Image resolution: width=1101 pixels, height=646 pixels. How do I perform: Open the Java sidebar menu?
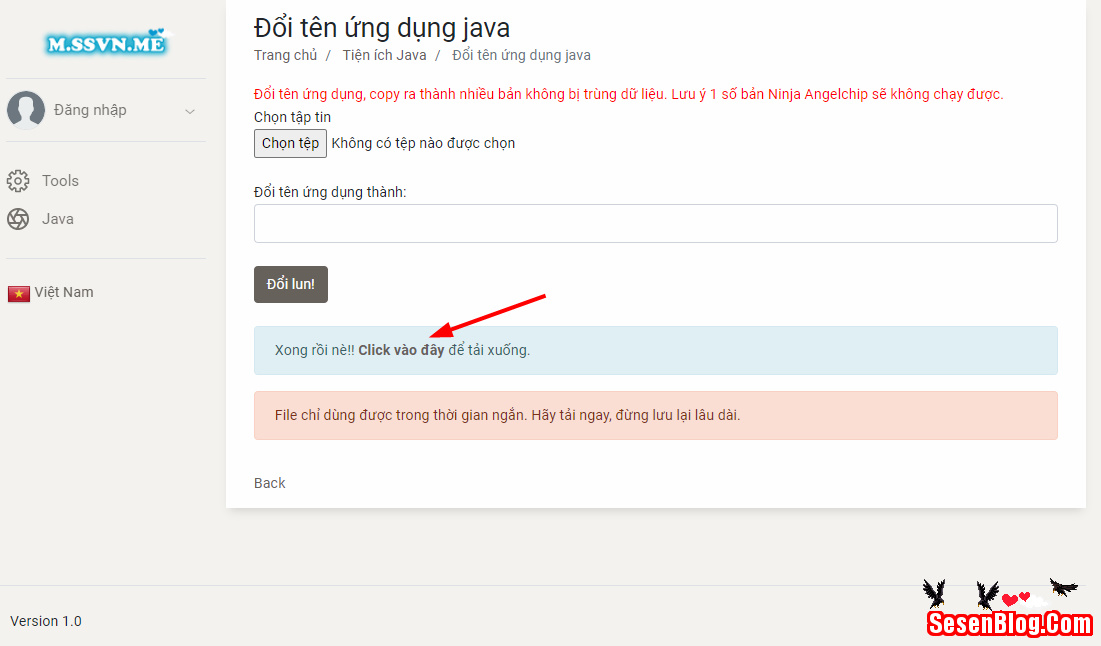(x=58, y=219)
